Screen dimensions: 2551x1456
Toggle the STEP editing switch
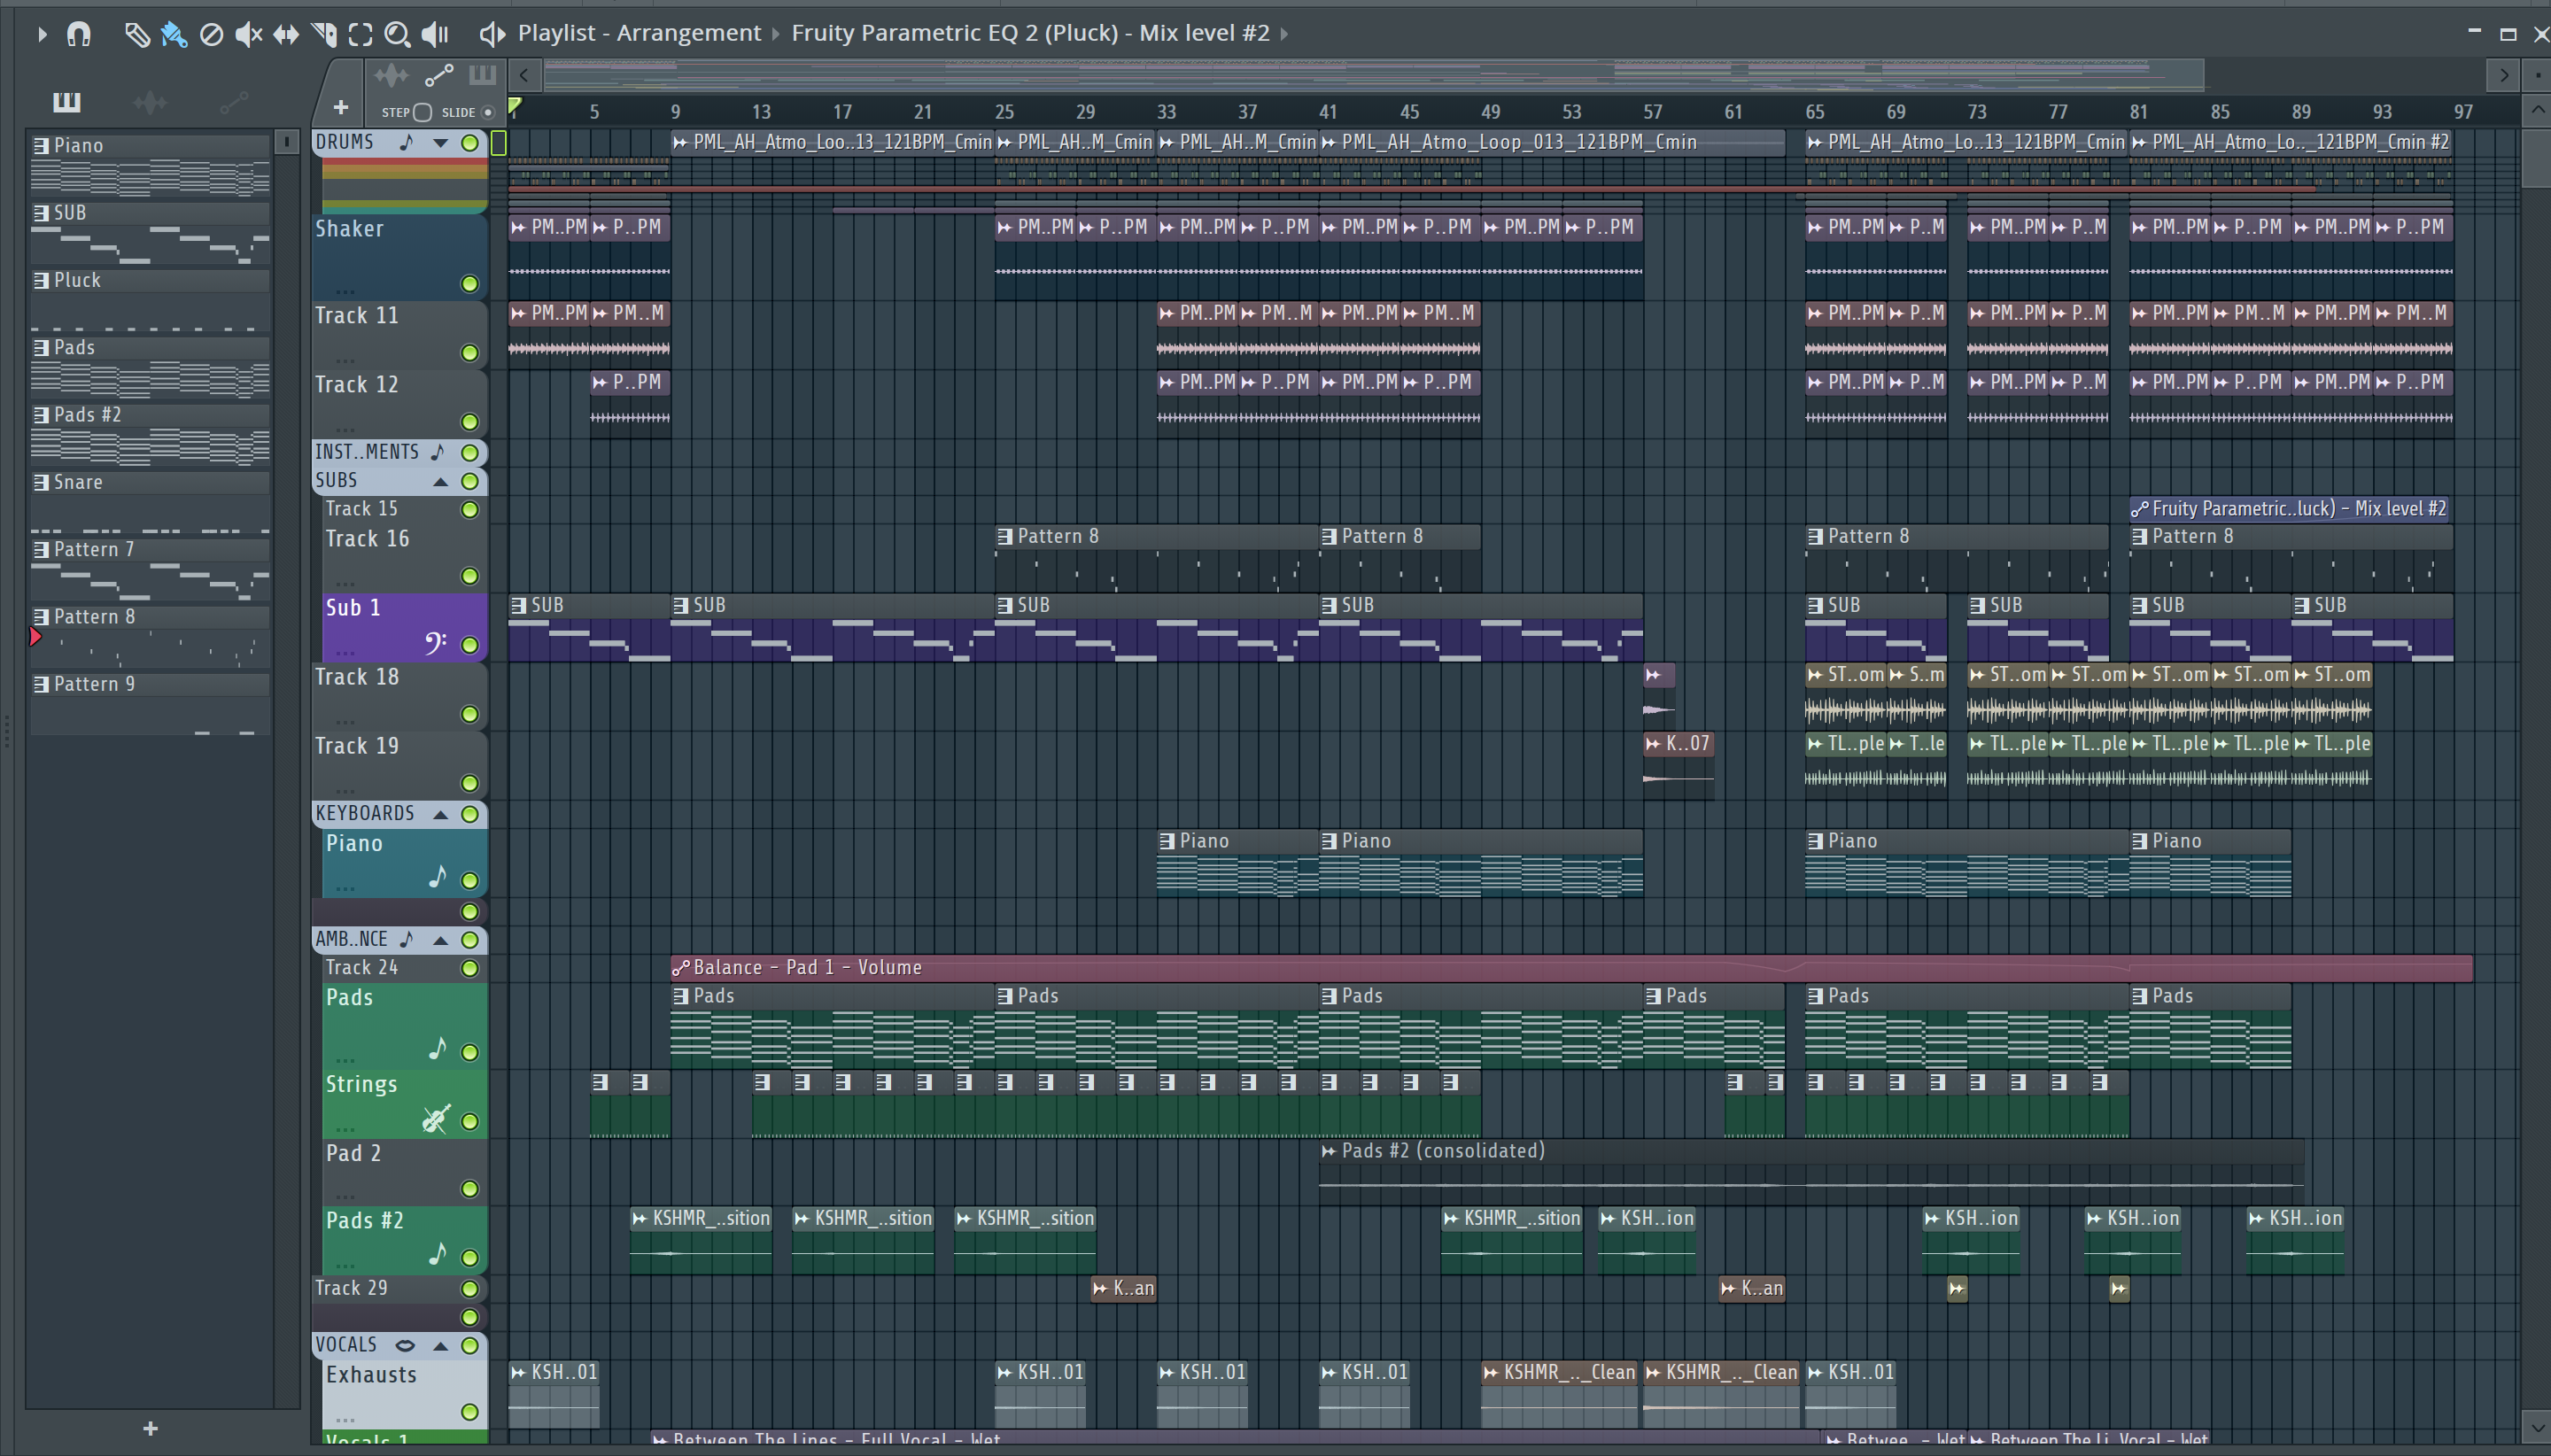point(423,112)
